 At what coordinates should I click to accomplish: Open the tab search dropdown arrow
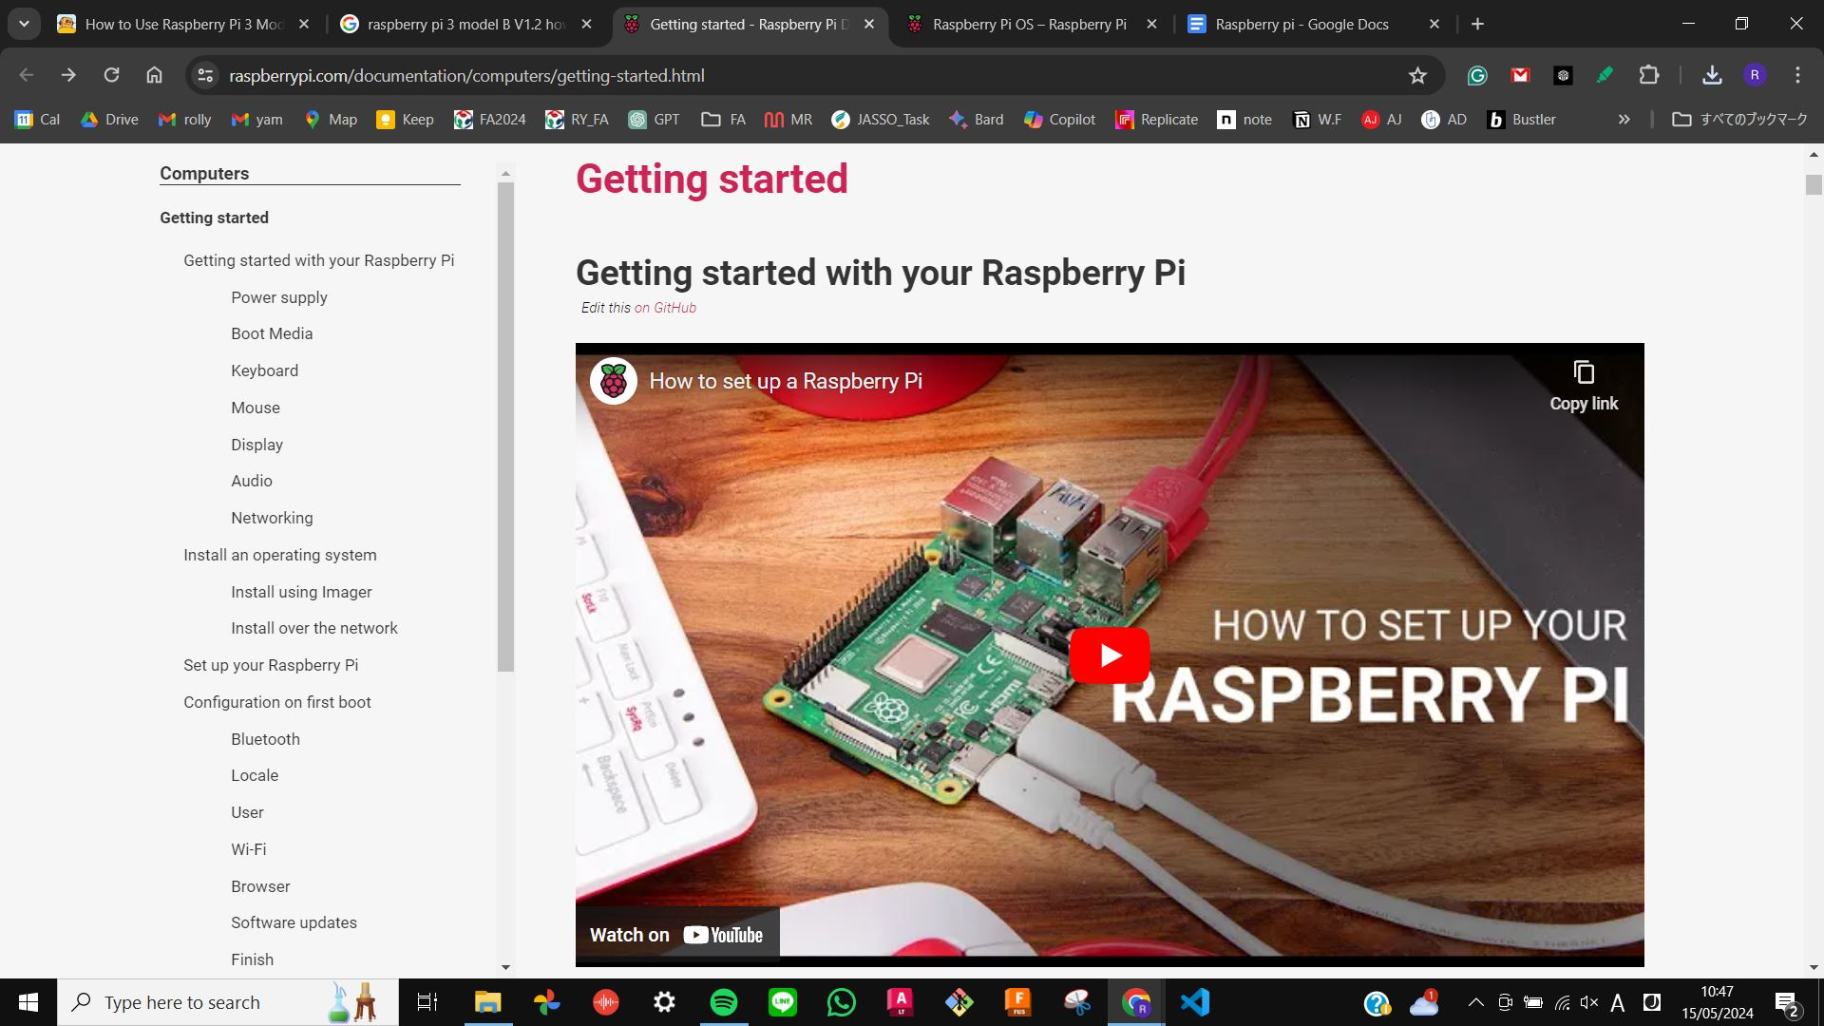pyautogui.click(x=24, y=24)
